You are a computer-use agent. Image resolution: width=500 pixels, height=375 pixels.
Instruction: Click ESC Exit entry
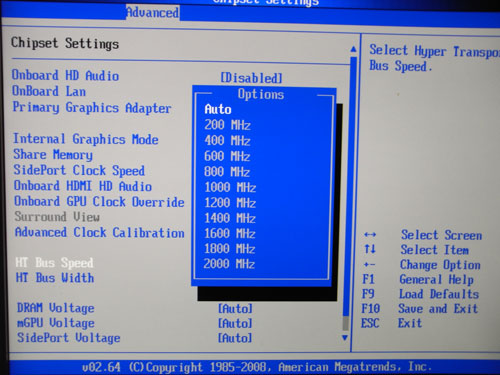392,323
